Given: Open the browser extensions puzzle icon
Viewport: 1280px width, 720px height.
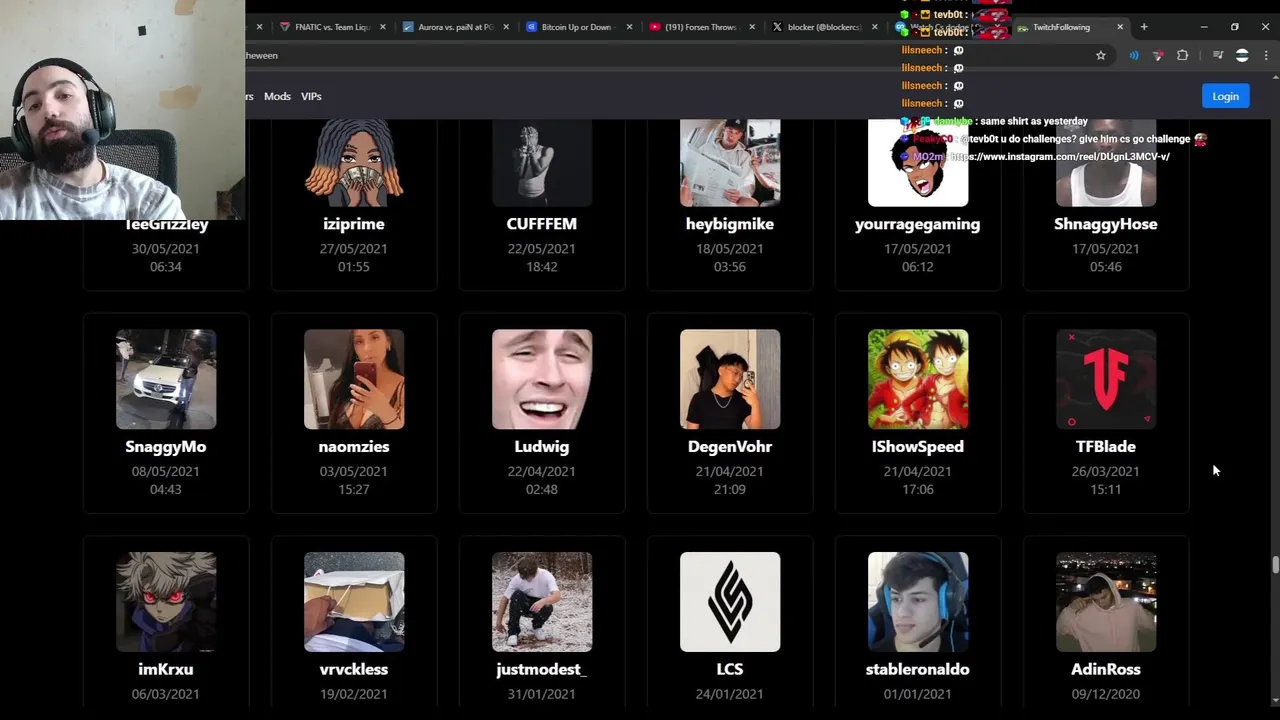Looking at the screenshot, I should pos(1182,56).
